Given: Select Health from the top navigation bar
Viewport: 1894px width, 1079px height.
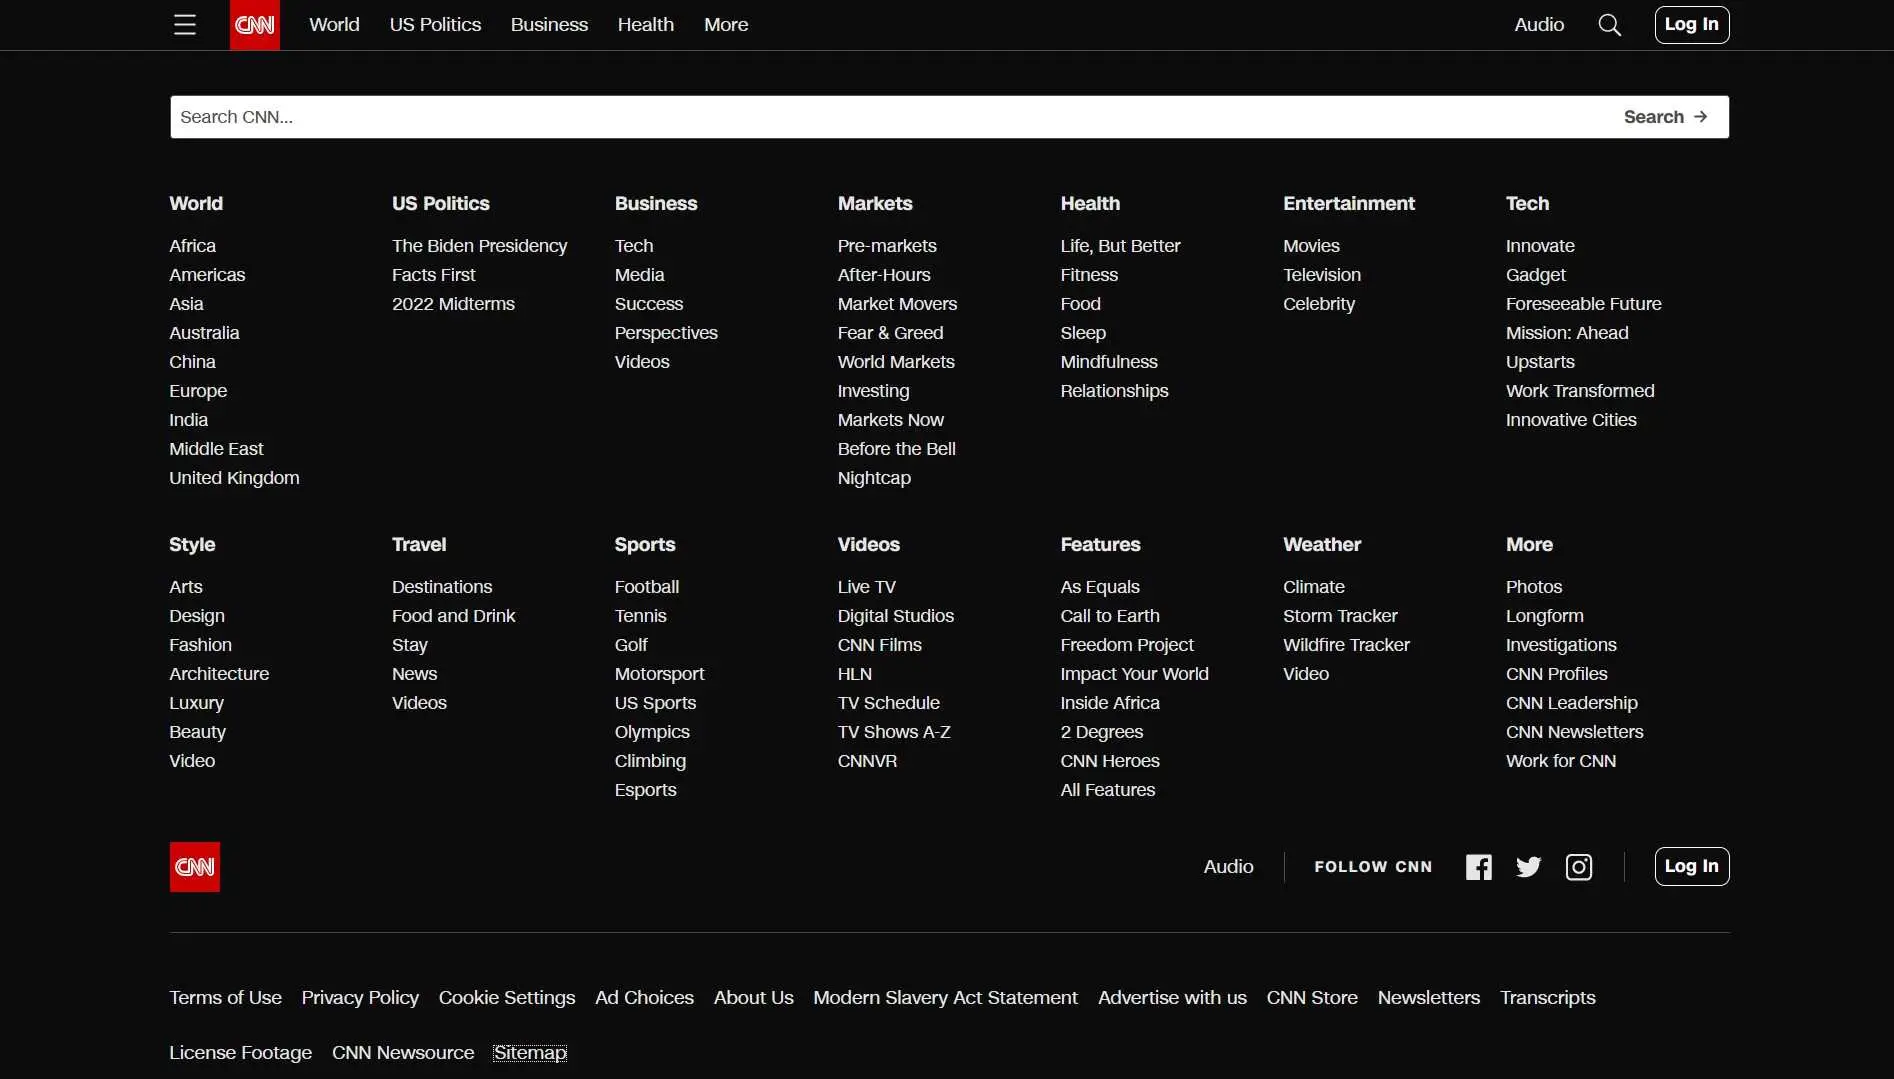Looking at the screenshot, I should tap(645, 24).
